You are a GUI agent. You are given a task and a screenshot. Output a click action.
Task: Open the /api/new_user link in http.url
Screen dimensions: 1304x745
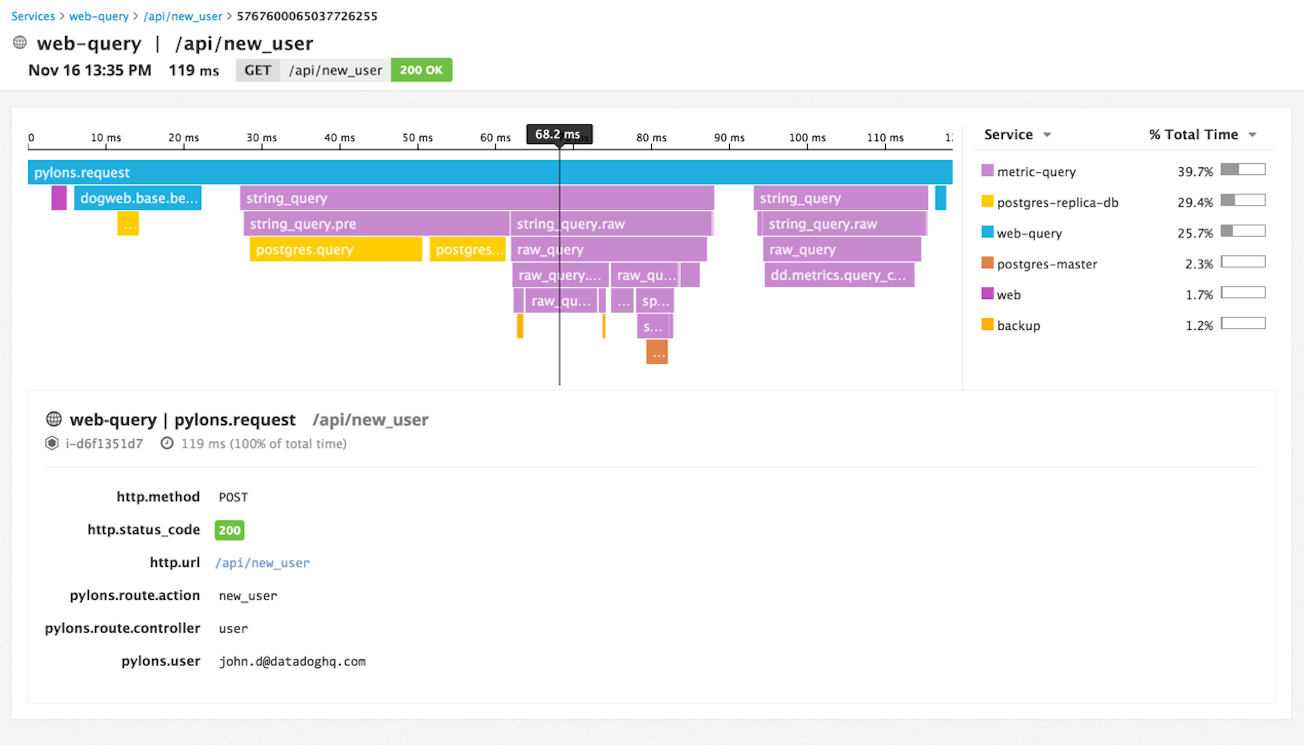point(262,562)
